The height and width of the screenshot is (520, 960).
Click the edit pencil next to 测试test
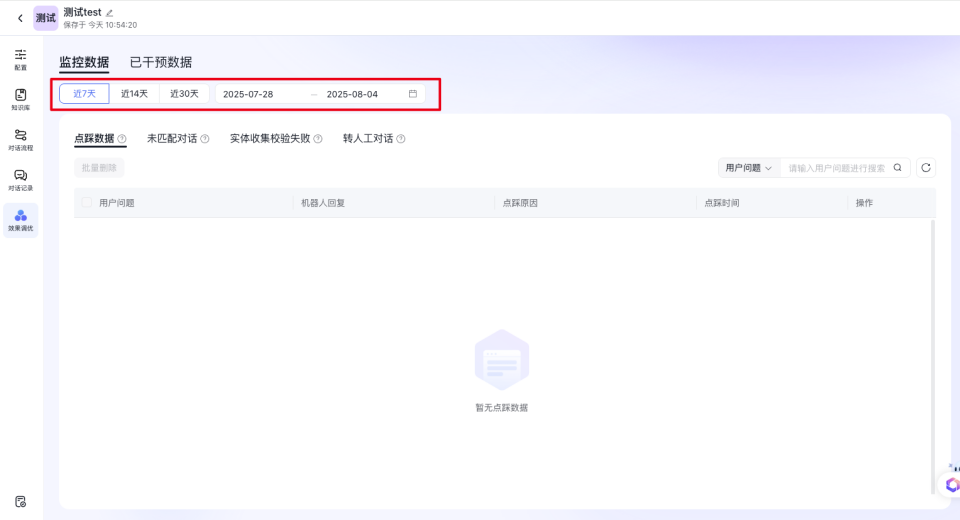tap(110, 12)
